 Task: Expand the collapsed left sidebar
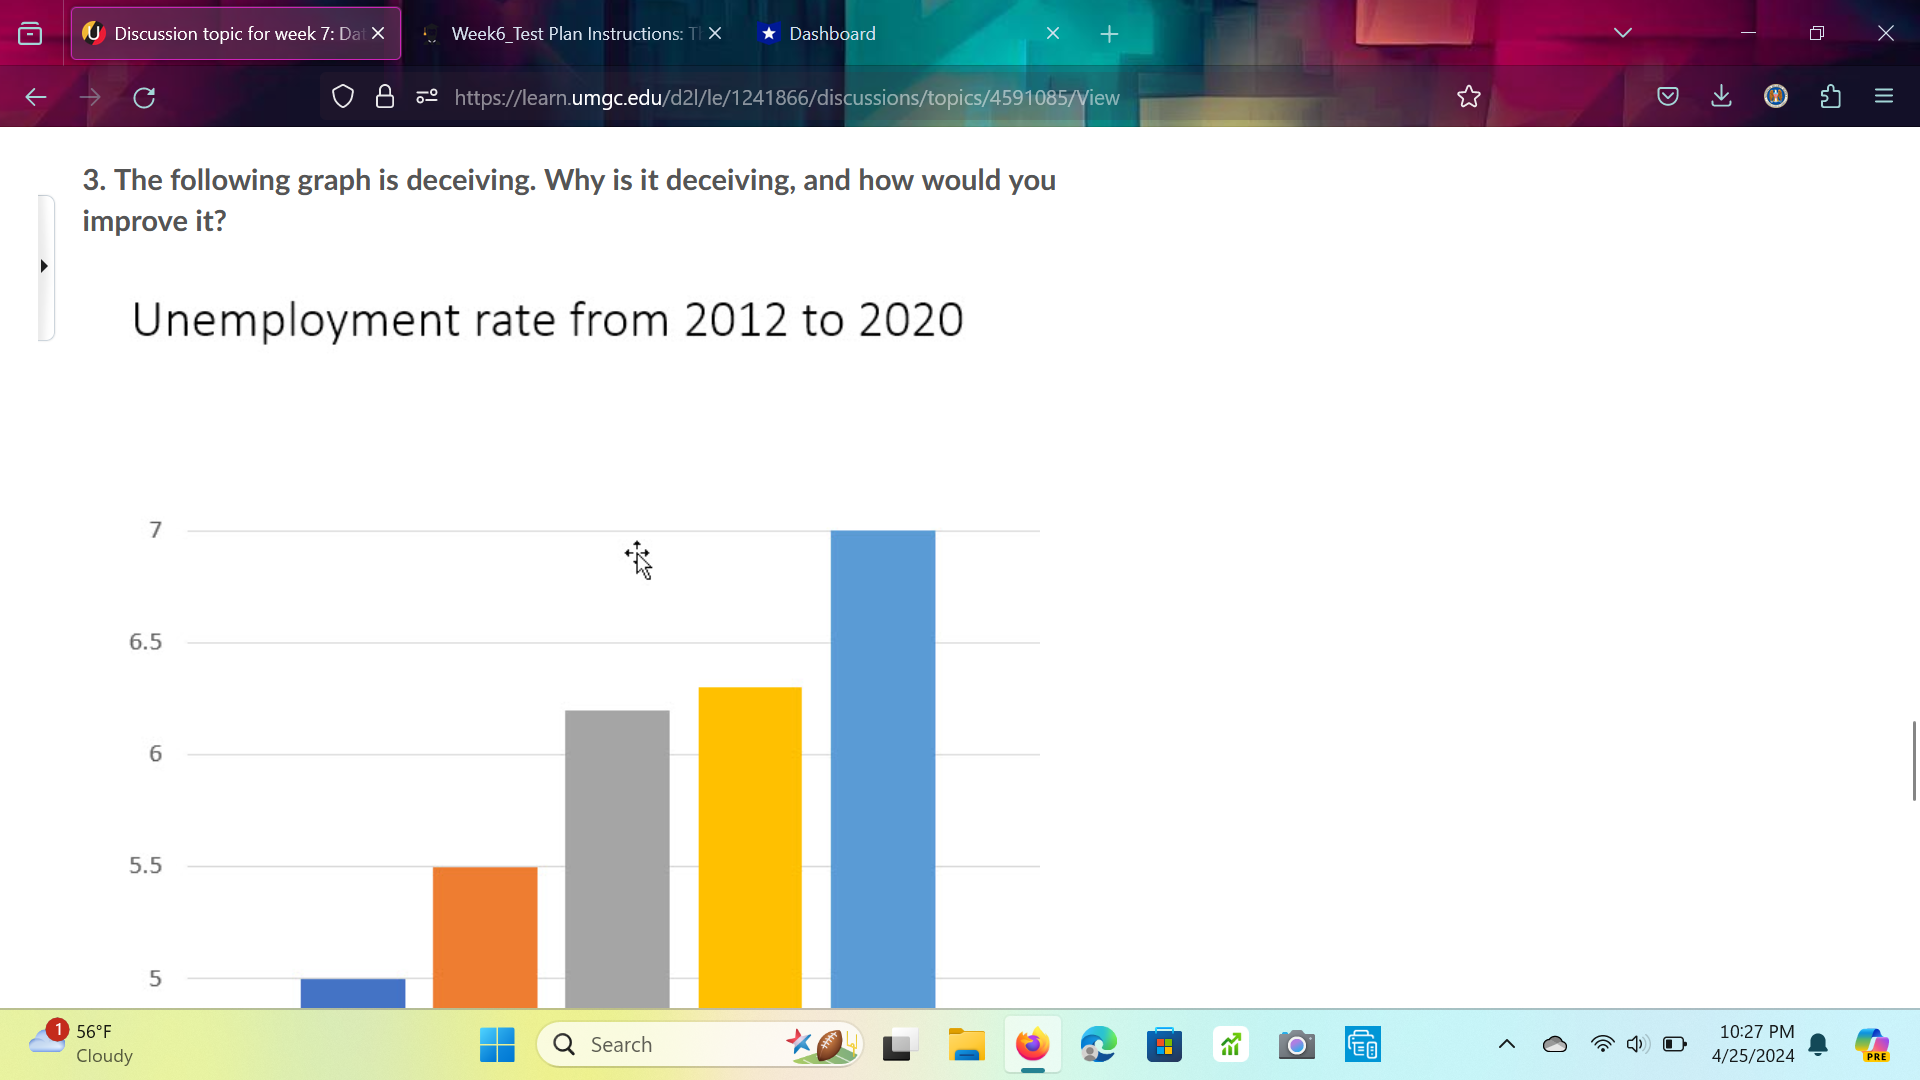click(x=43, y=266)
